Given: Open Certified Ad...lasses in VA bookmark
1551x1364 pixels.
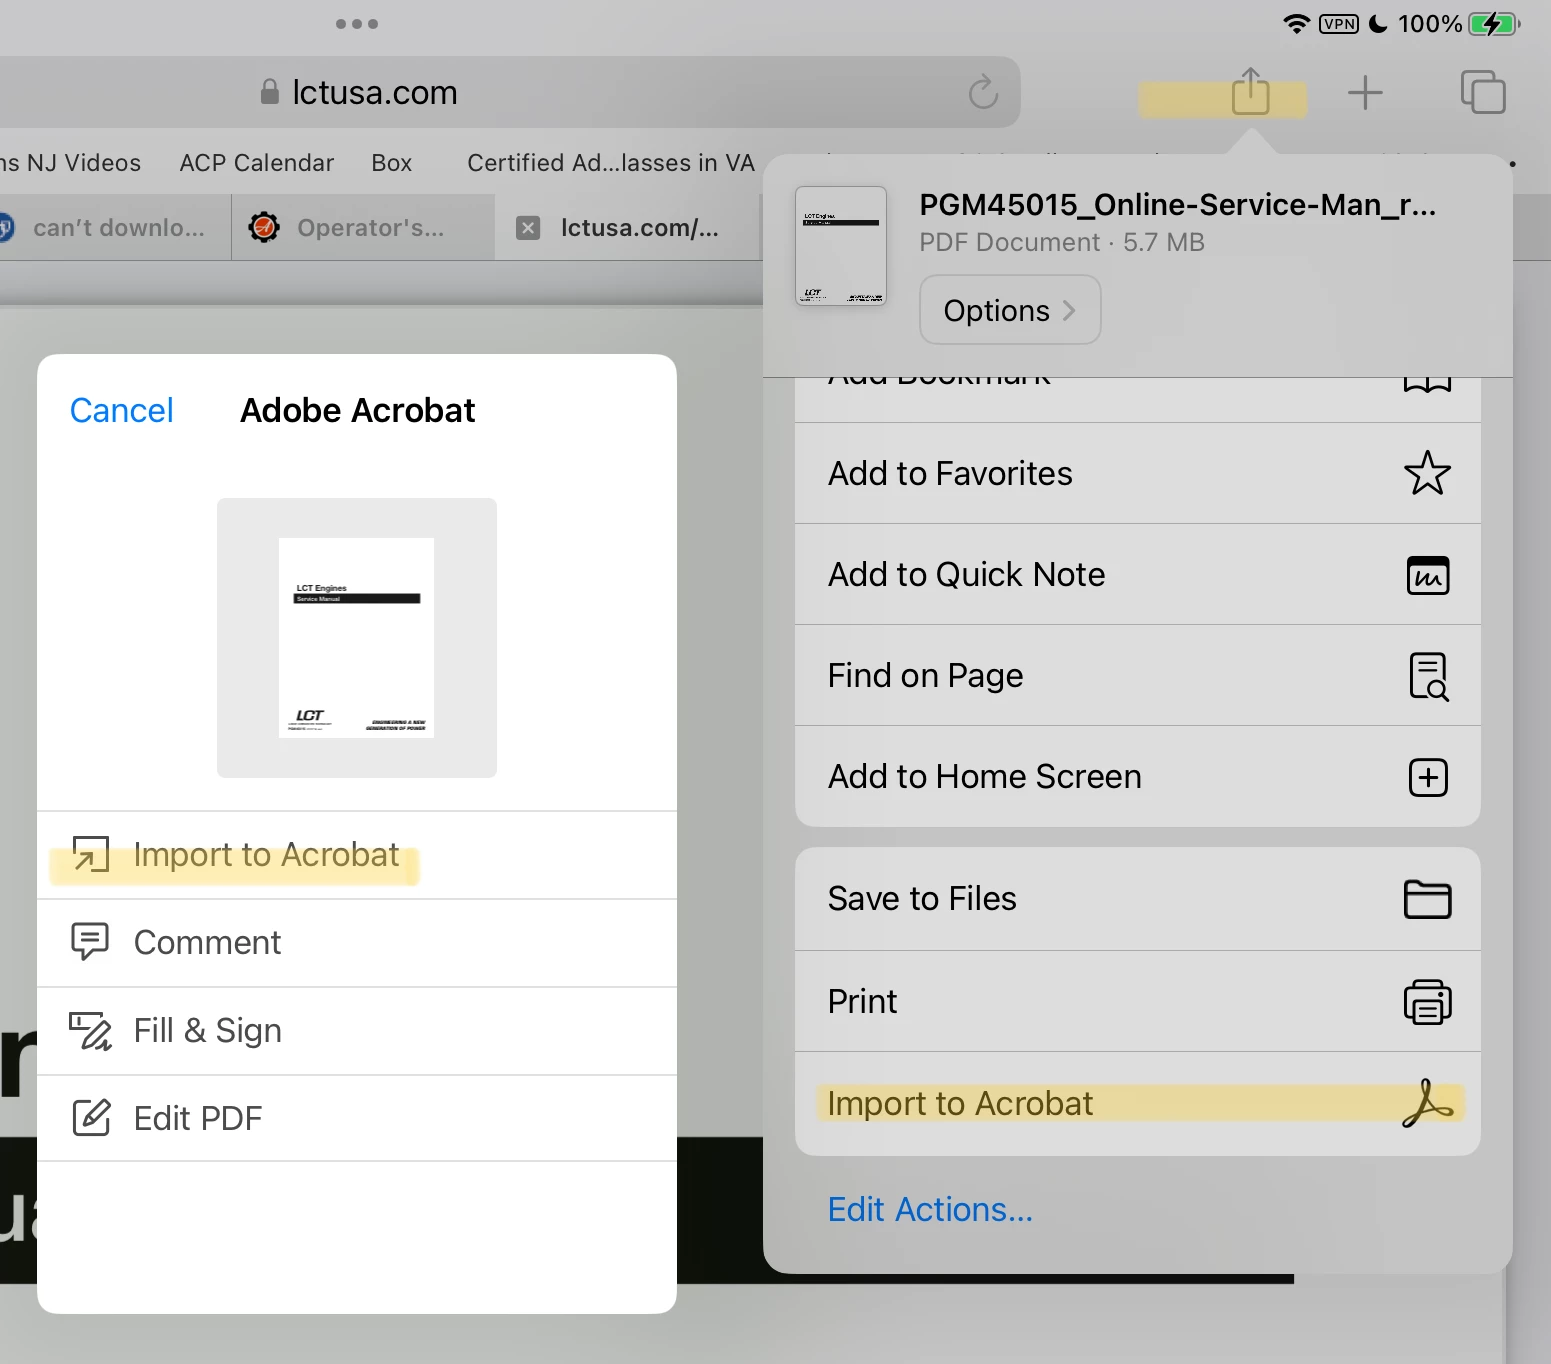Looking at the screenshot, I should pos(610,163).
